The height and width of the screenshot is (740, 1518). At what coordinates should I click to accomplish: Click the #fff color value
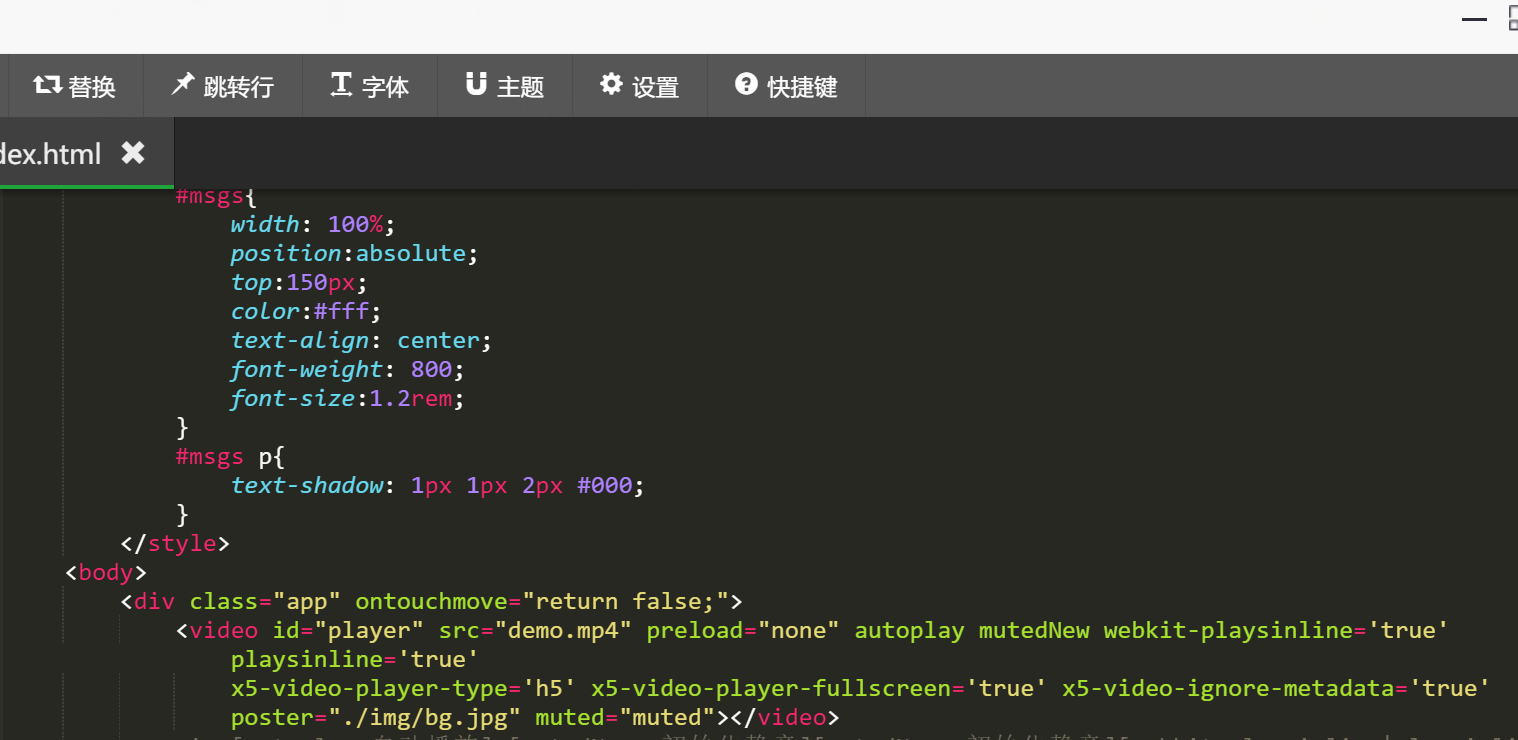pos(347,311)
